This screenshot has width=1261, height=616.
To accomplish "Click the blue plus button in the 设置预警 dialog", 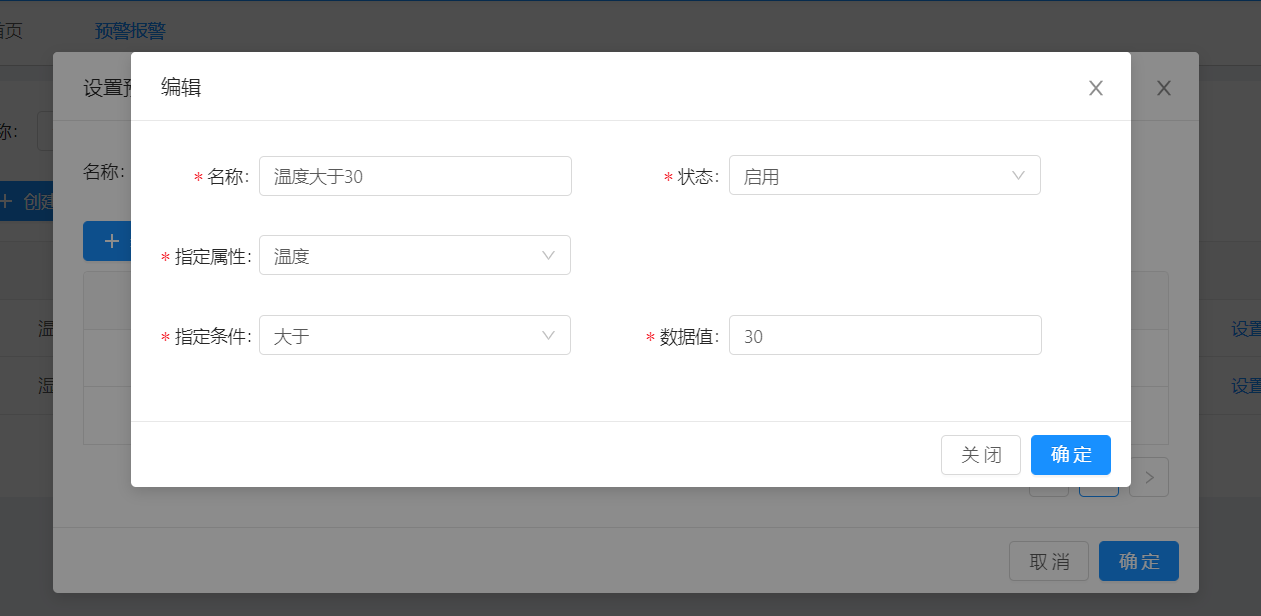I will [x=110, y=240].
